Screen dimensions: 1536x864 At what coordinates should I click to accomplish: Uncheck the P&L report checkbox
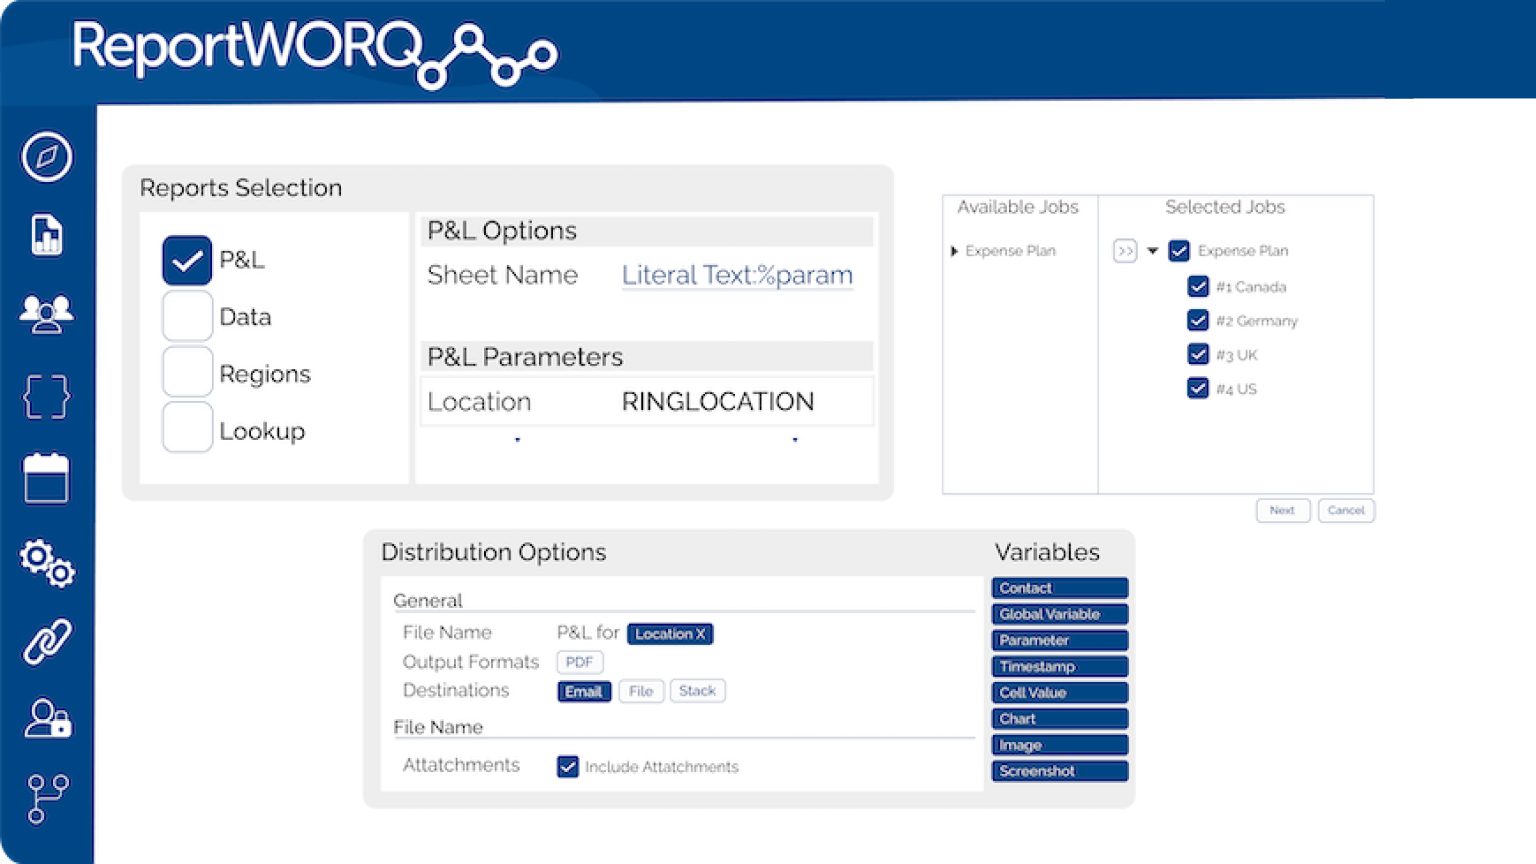[187, 259]
